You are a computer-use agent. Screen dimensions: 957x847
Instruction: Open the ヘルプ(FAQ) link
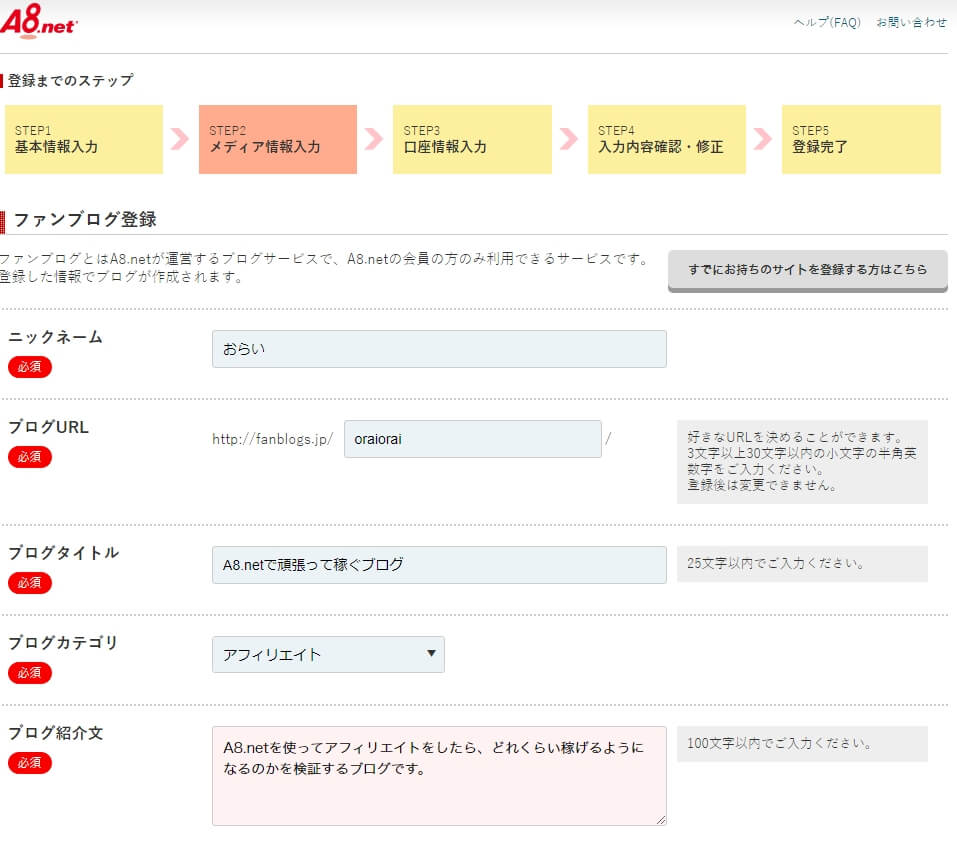click(827, 23)
